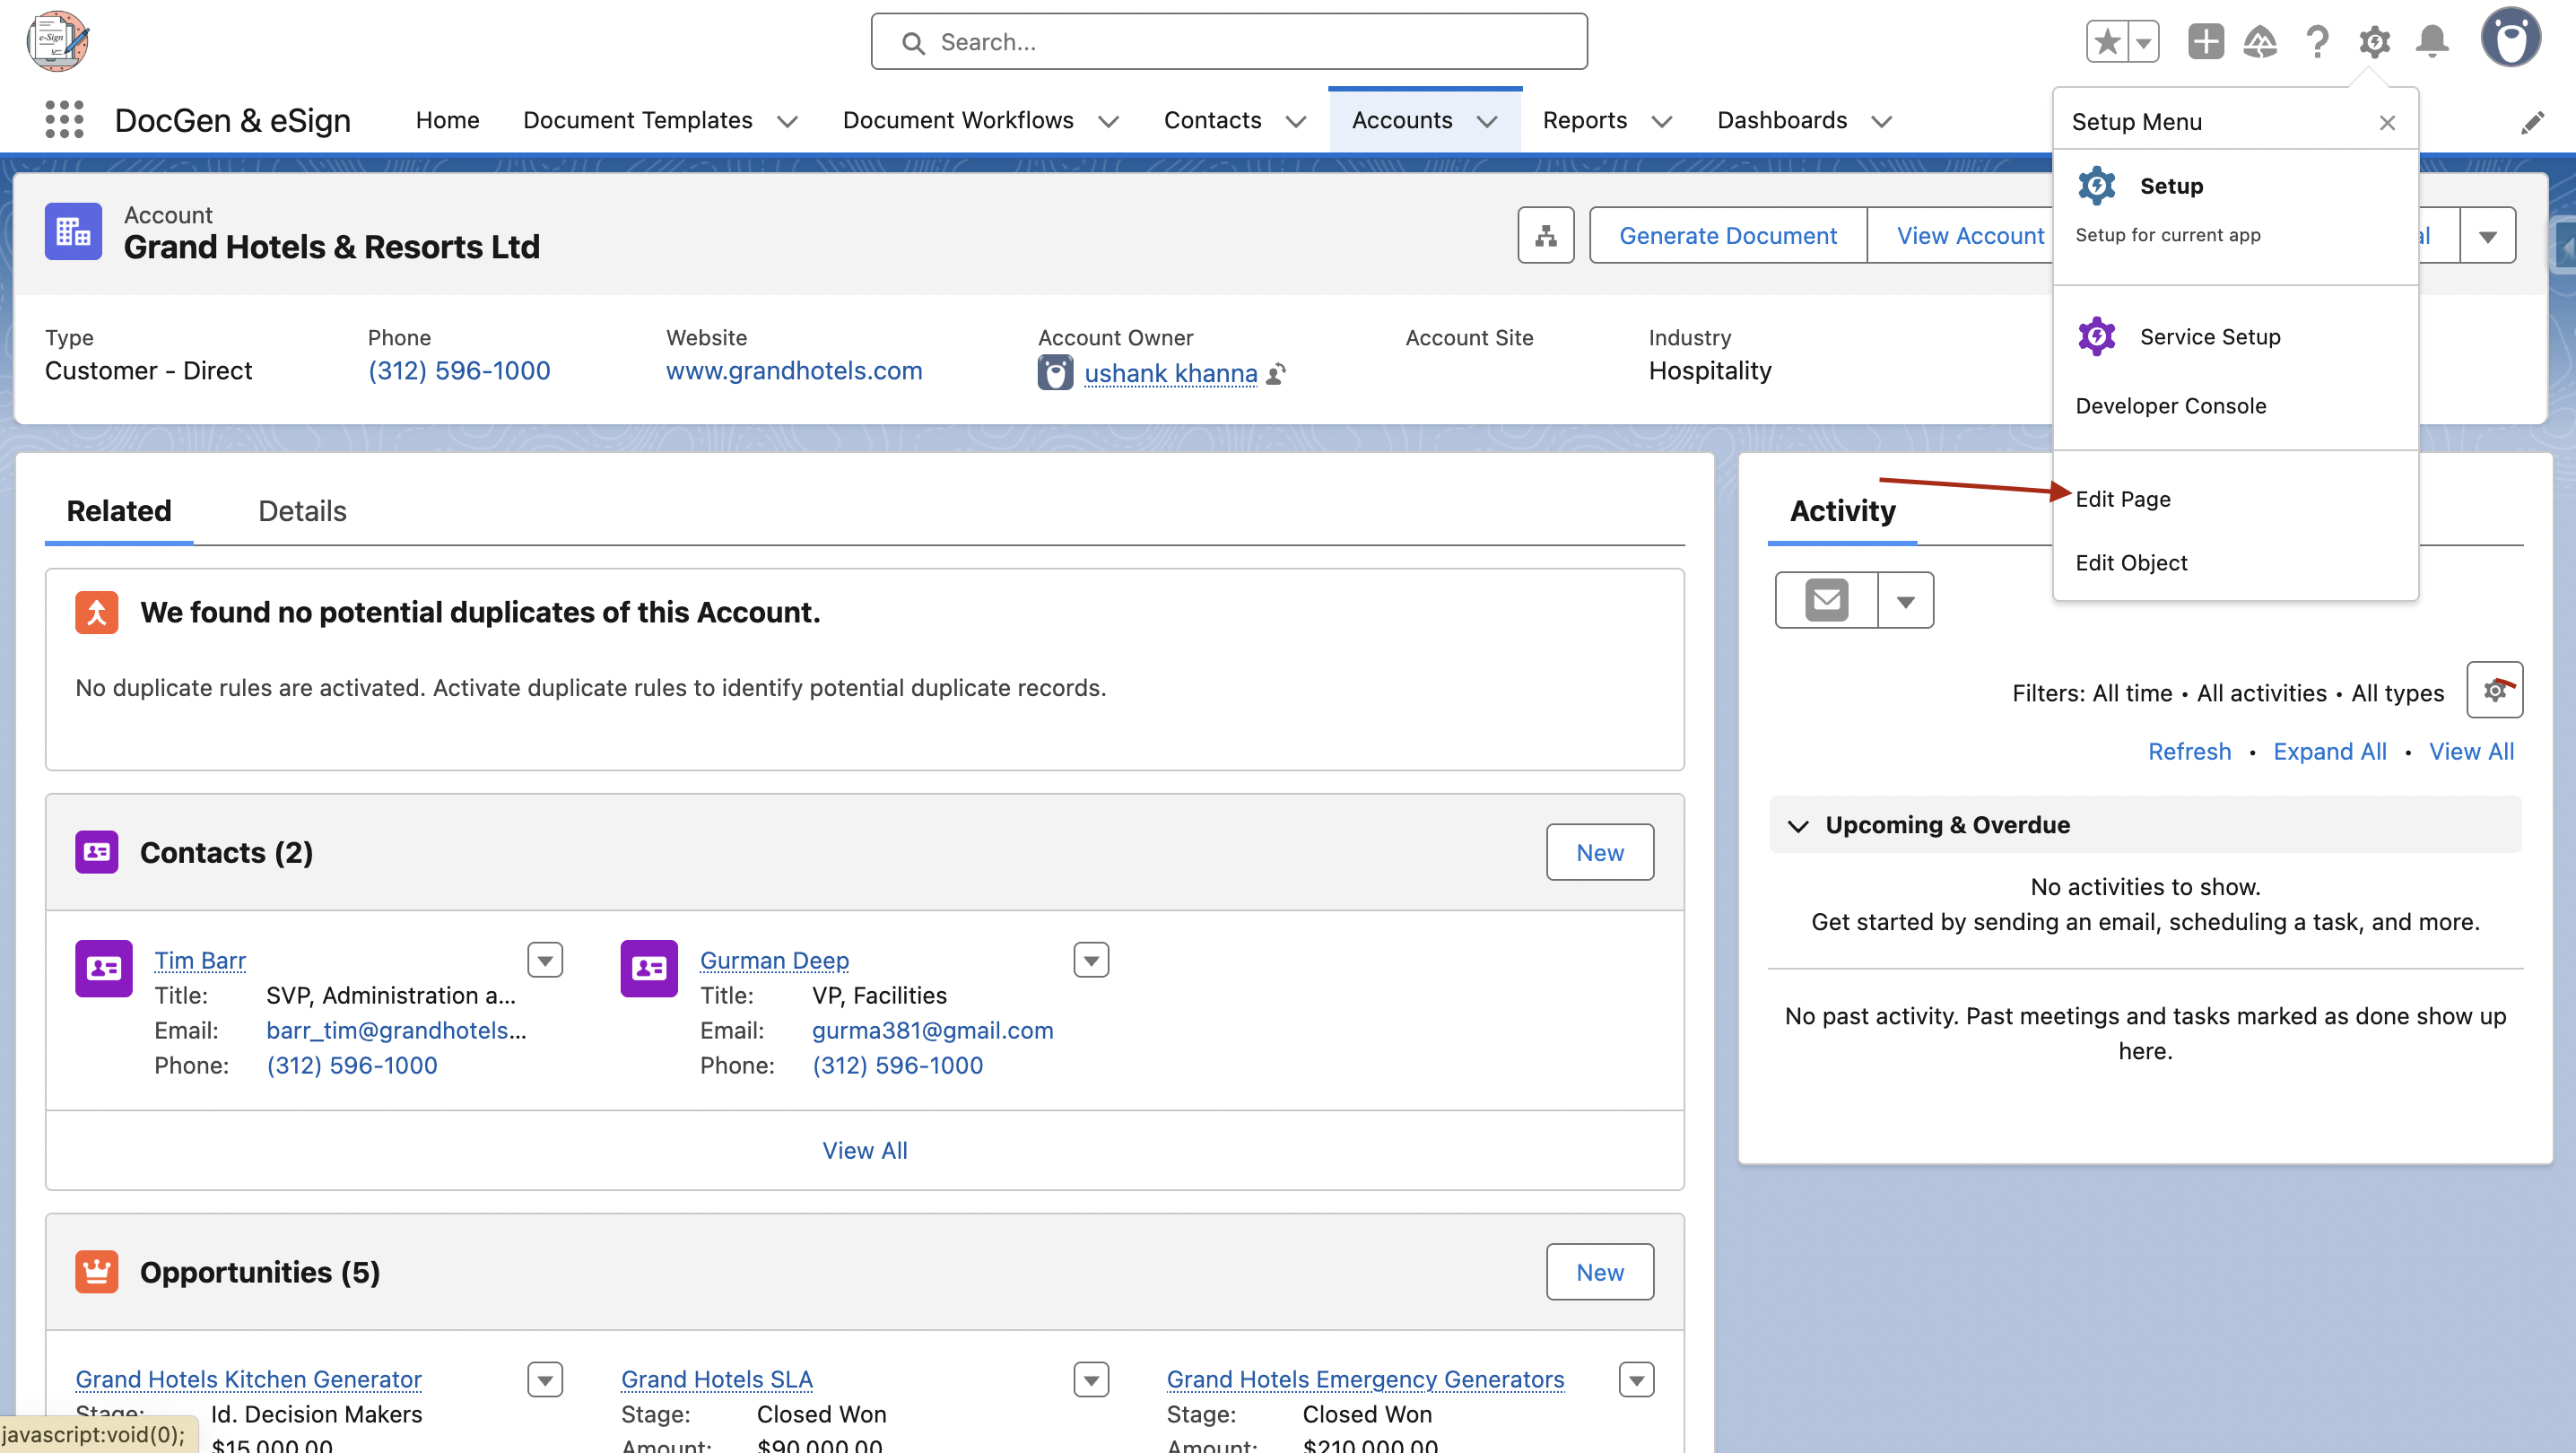Expand the Document Templates chevron
Screen dimensions: 2576x1453
tap(787, 121)
